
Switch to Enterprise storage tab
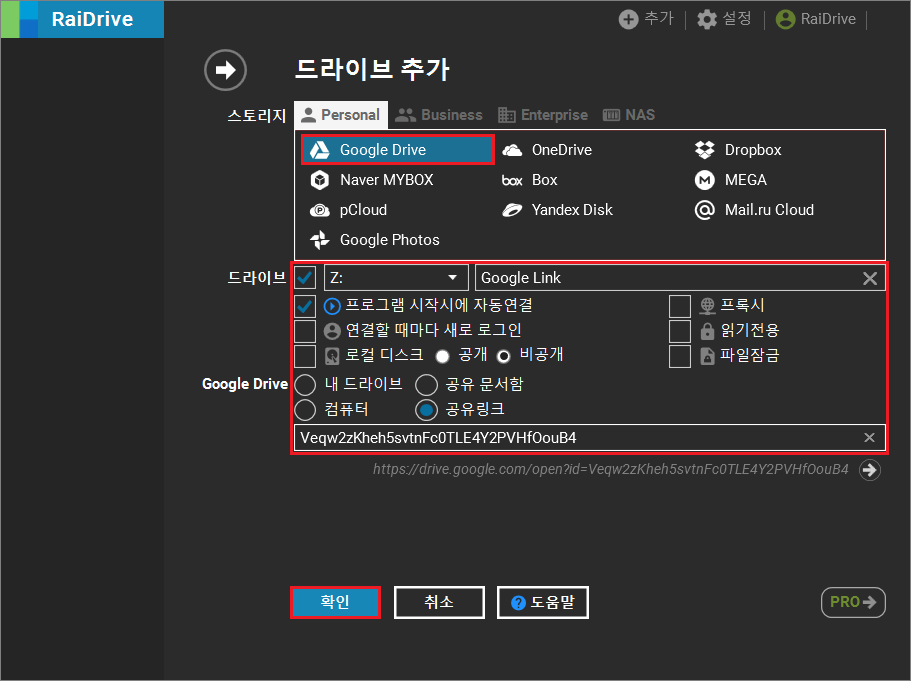tap(543, 115)
